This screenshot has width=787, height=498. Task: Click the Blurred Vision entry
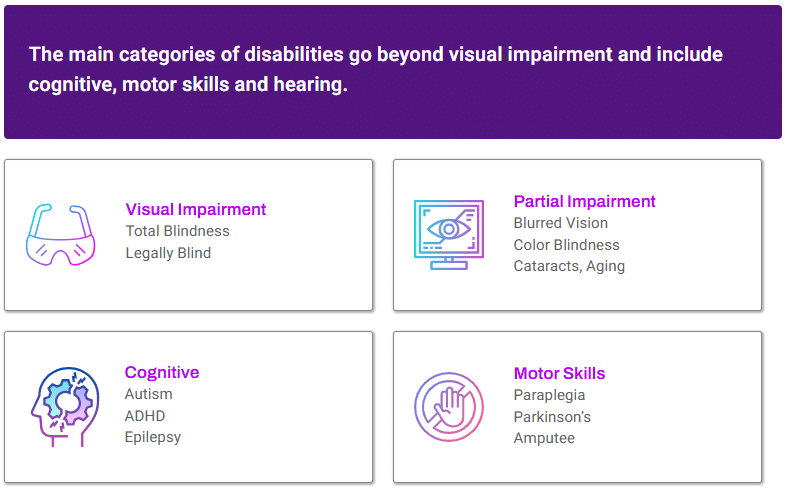[x=560, y=223]
